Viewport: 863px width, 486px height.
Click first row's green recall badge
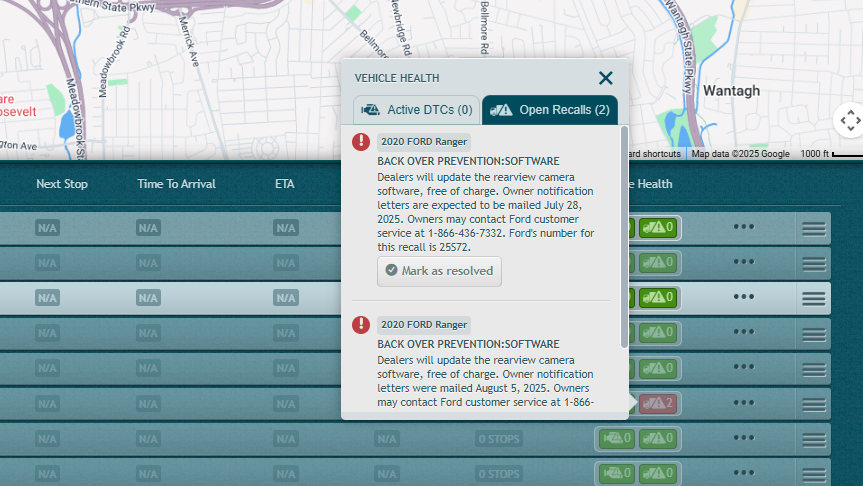pos(659,227)
